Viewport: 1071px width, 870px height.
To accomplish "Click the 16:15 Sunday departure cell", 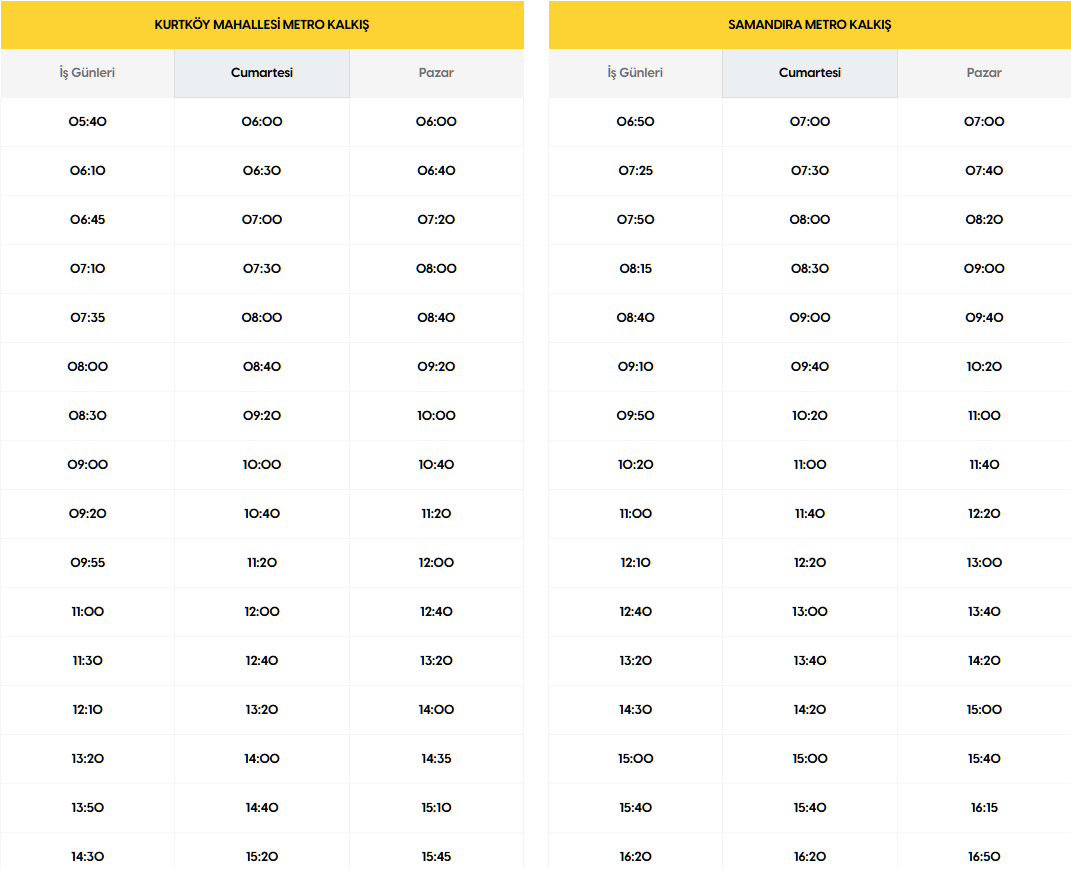I will pyautogui.click(x=984, y=808).
